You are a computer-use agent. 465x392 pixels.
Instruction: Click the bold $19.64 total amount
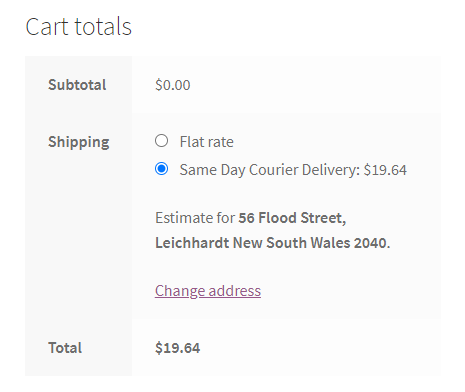point(177,348)
